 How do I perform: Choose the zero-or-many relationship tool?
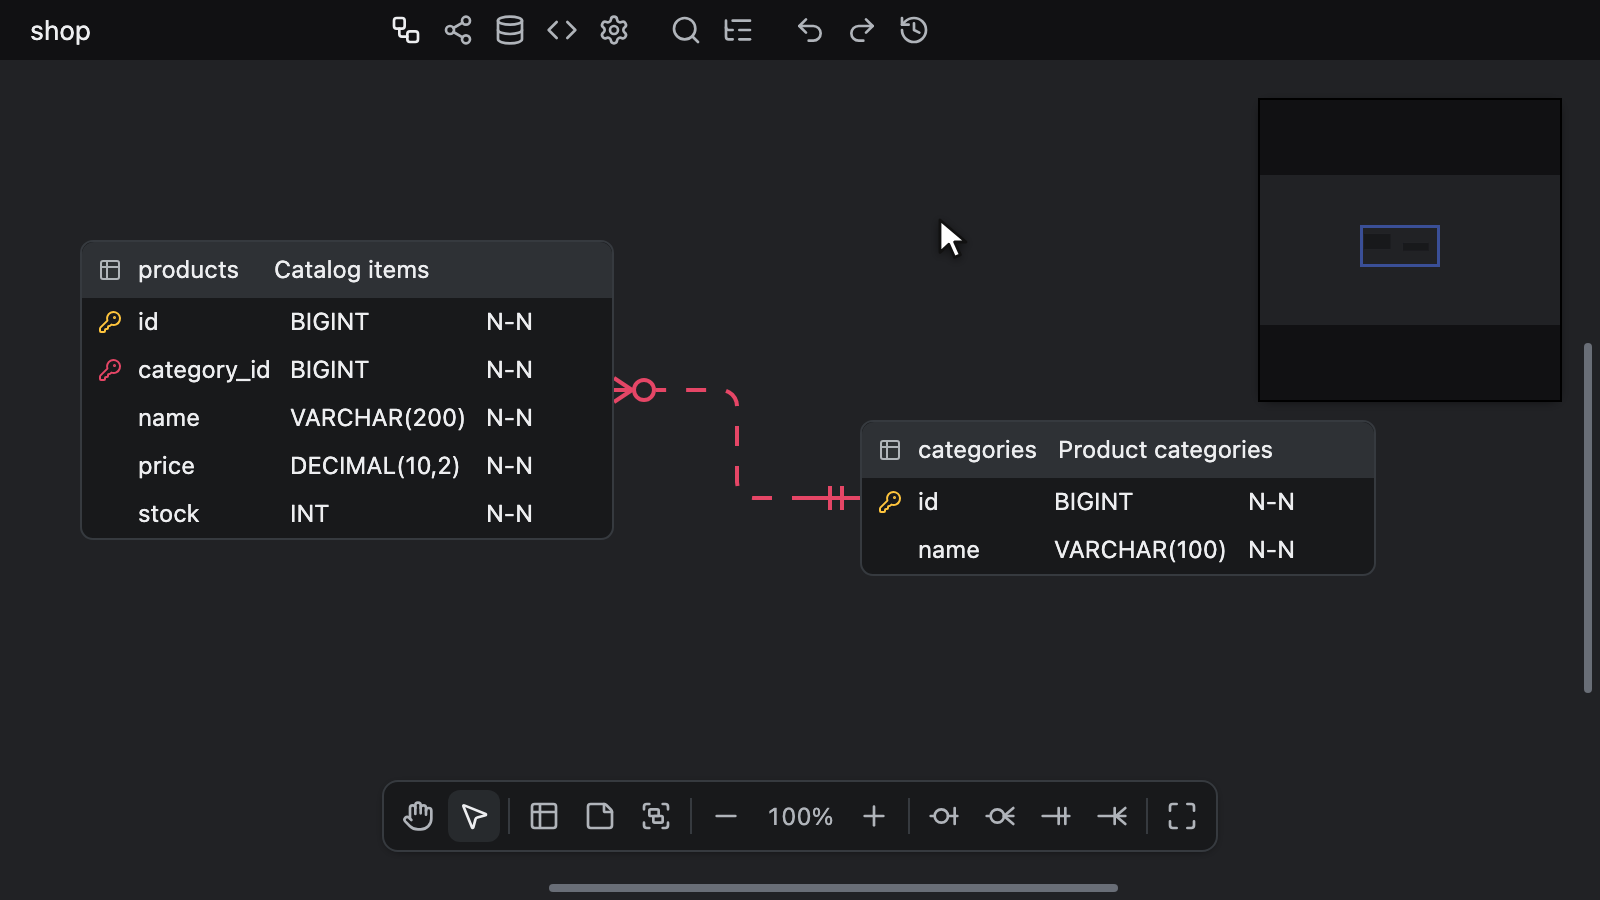pos(1000,816)
